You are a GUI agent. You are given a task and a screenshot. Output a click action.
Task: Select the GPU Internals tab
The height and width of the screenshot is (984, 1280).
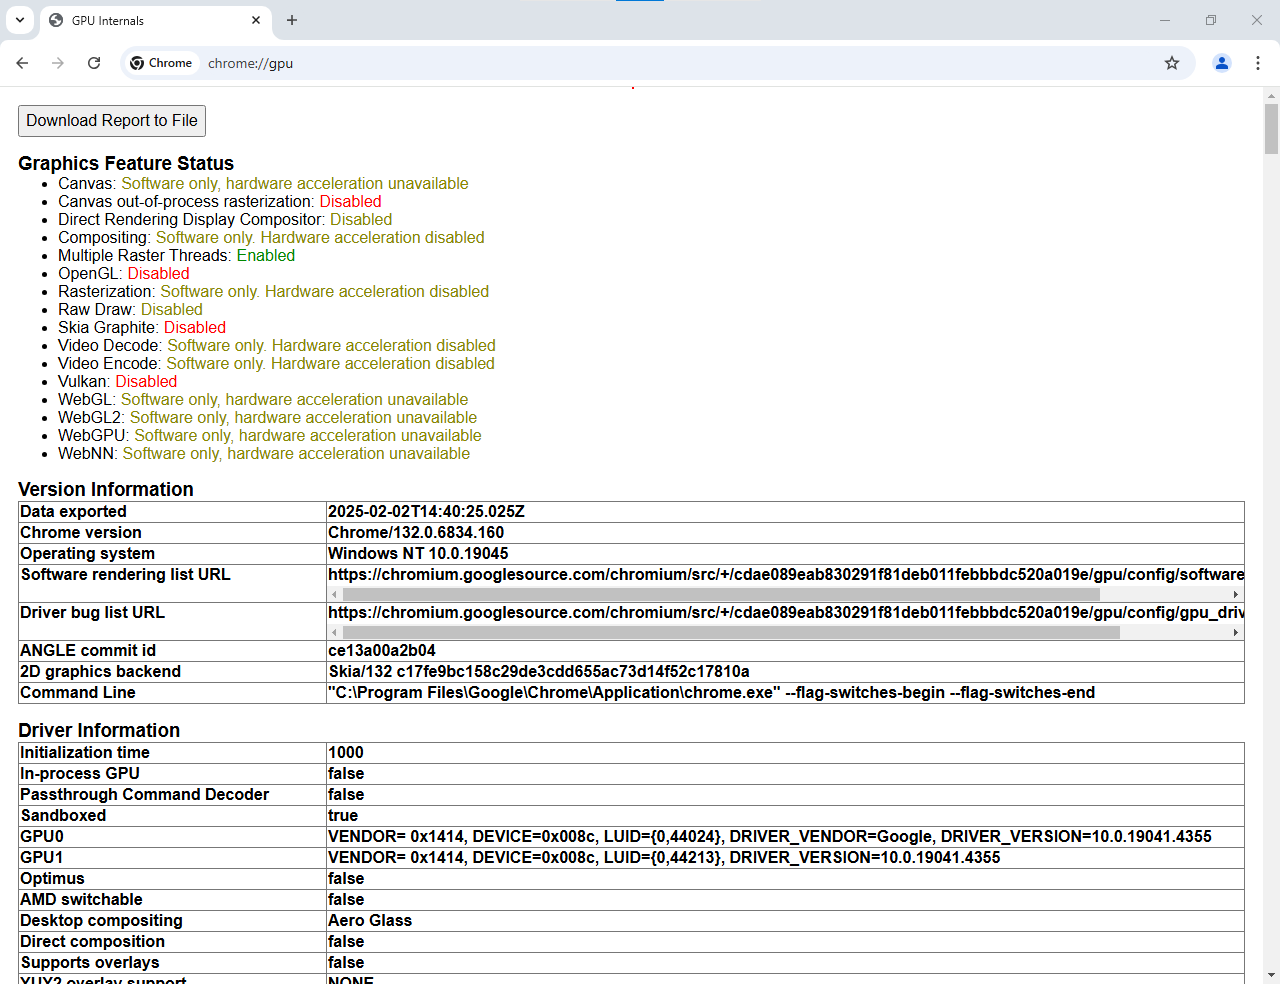tap(155, 20)
